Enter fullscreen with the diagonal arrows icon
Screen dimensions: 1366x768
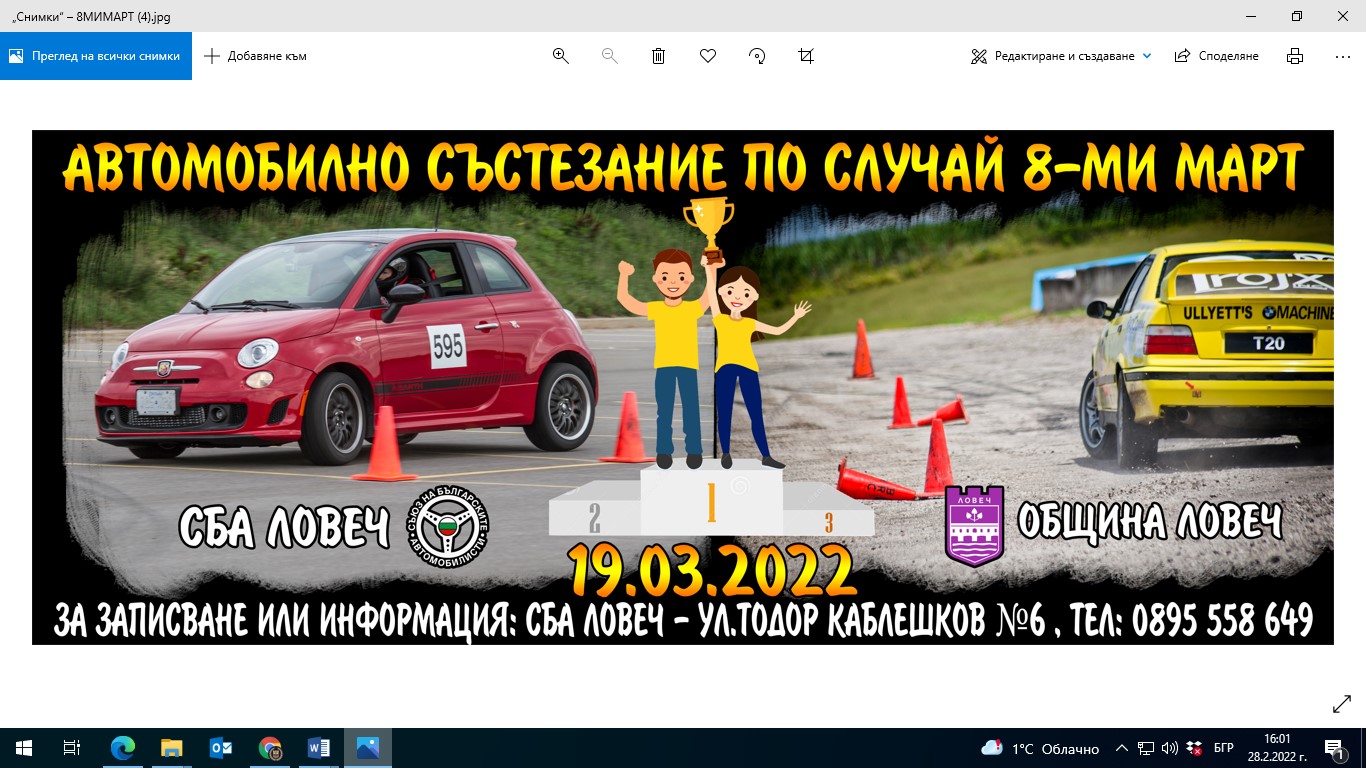(1342, 704)
